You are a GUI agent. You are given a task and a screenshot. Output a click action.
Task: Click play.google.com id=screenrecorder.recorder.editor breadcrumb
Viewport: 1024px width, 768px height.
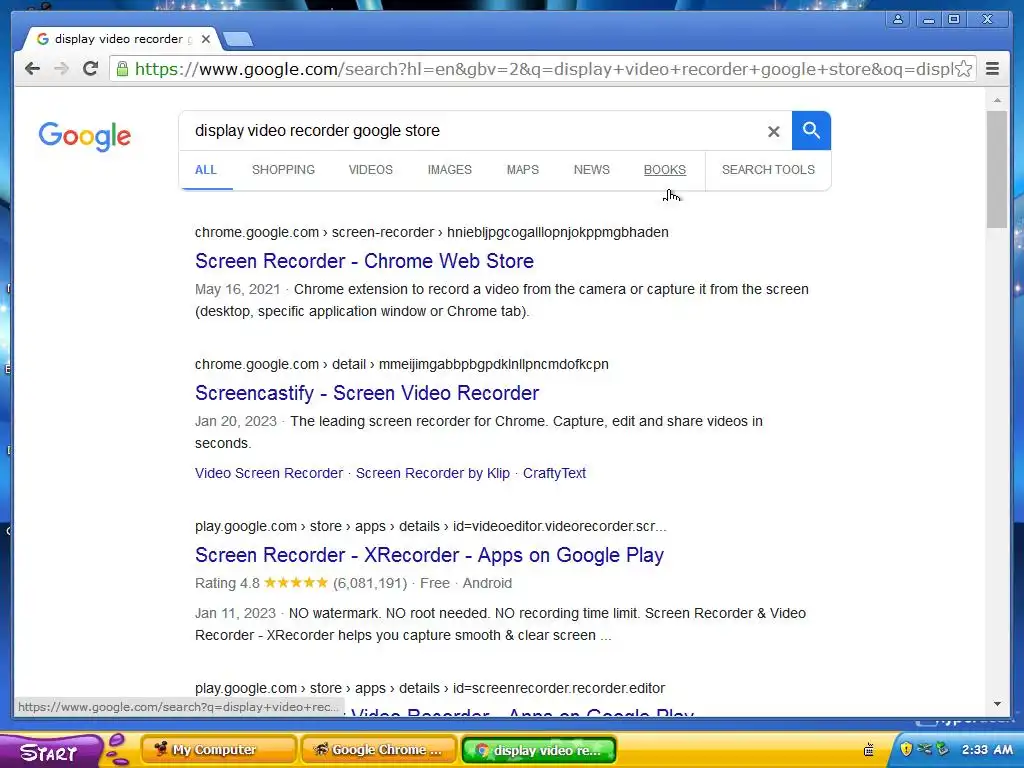click(x=430, y=688)
